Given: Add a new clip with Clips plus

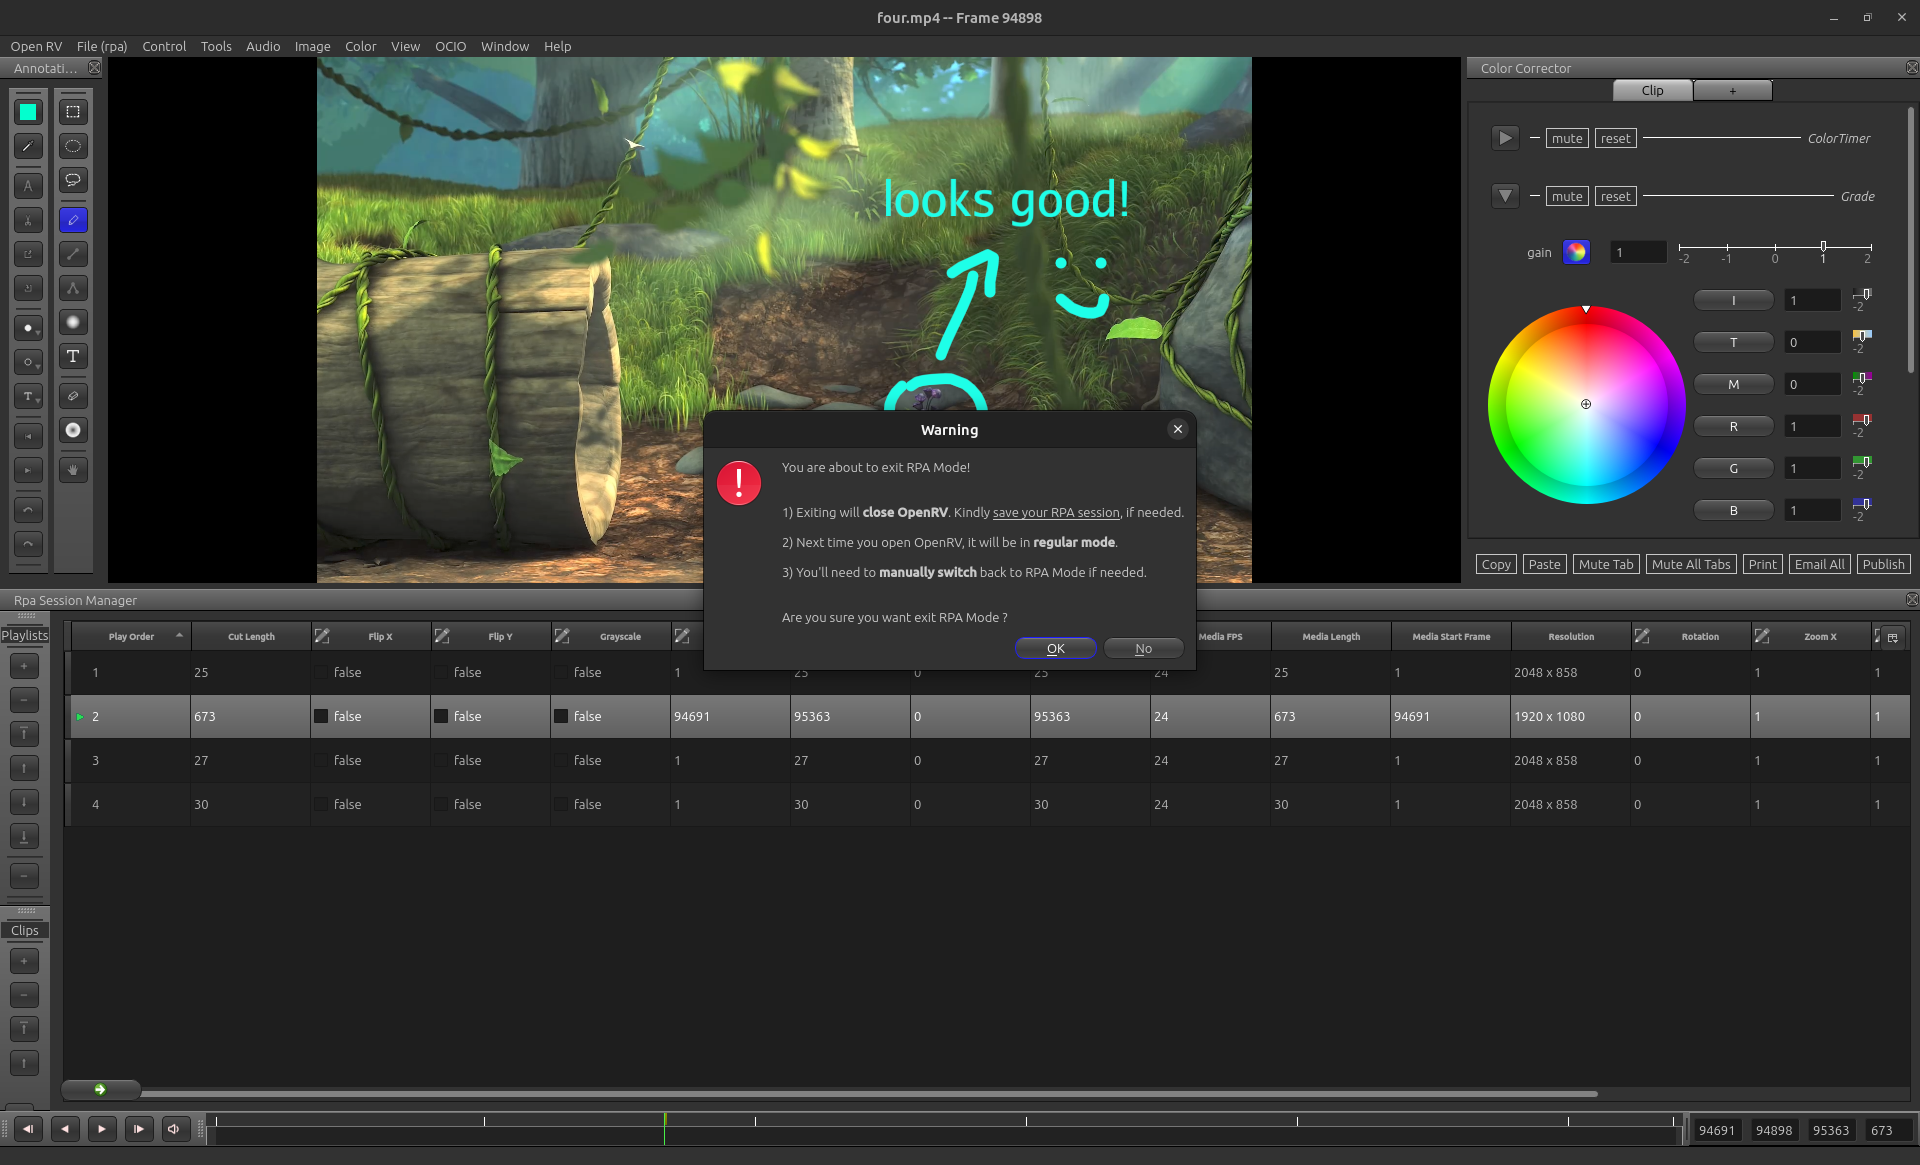Looking at the screenshot, I should click(x=24, y=961).
